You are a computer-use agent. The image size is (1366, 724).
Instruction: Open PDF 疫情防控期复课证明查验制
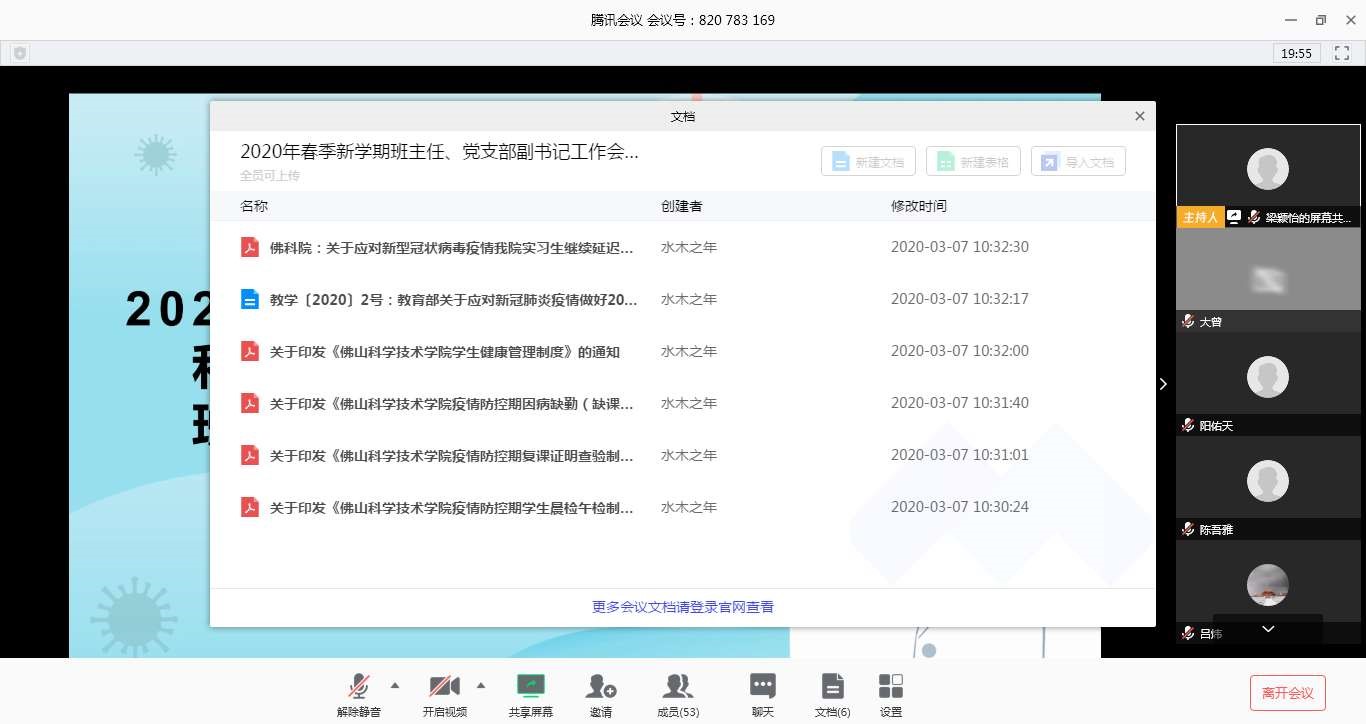click(x=452, y=455)
